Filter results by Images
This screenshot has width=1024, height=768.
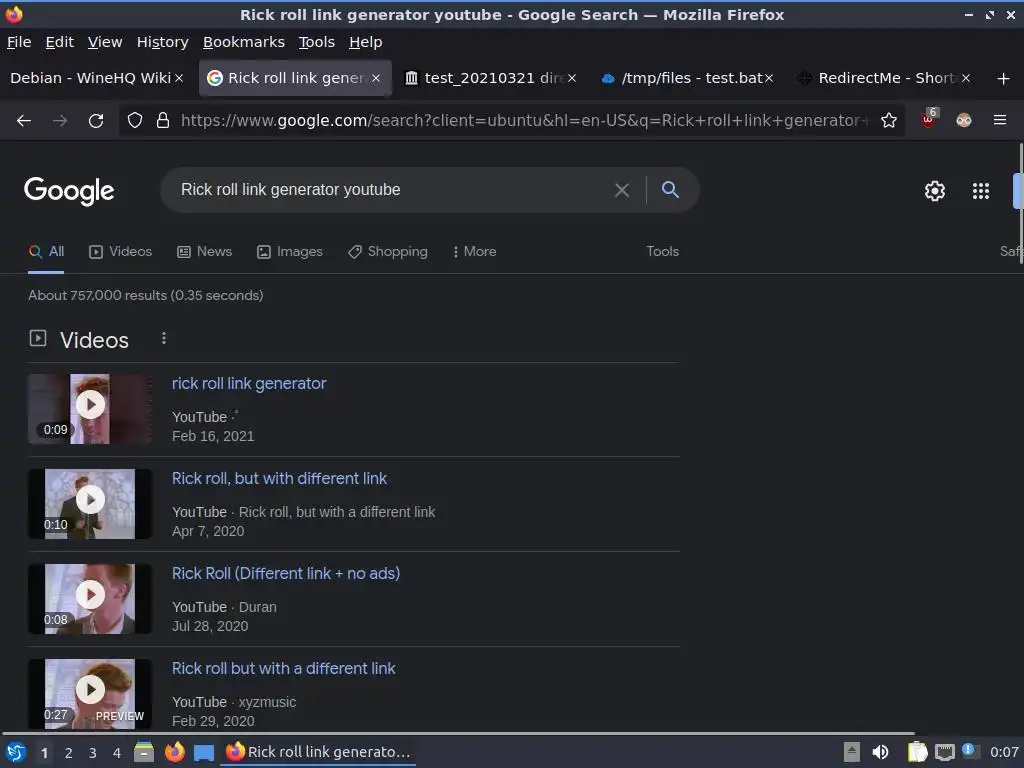tap(289, 251)
